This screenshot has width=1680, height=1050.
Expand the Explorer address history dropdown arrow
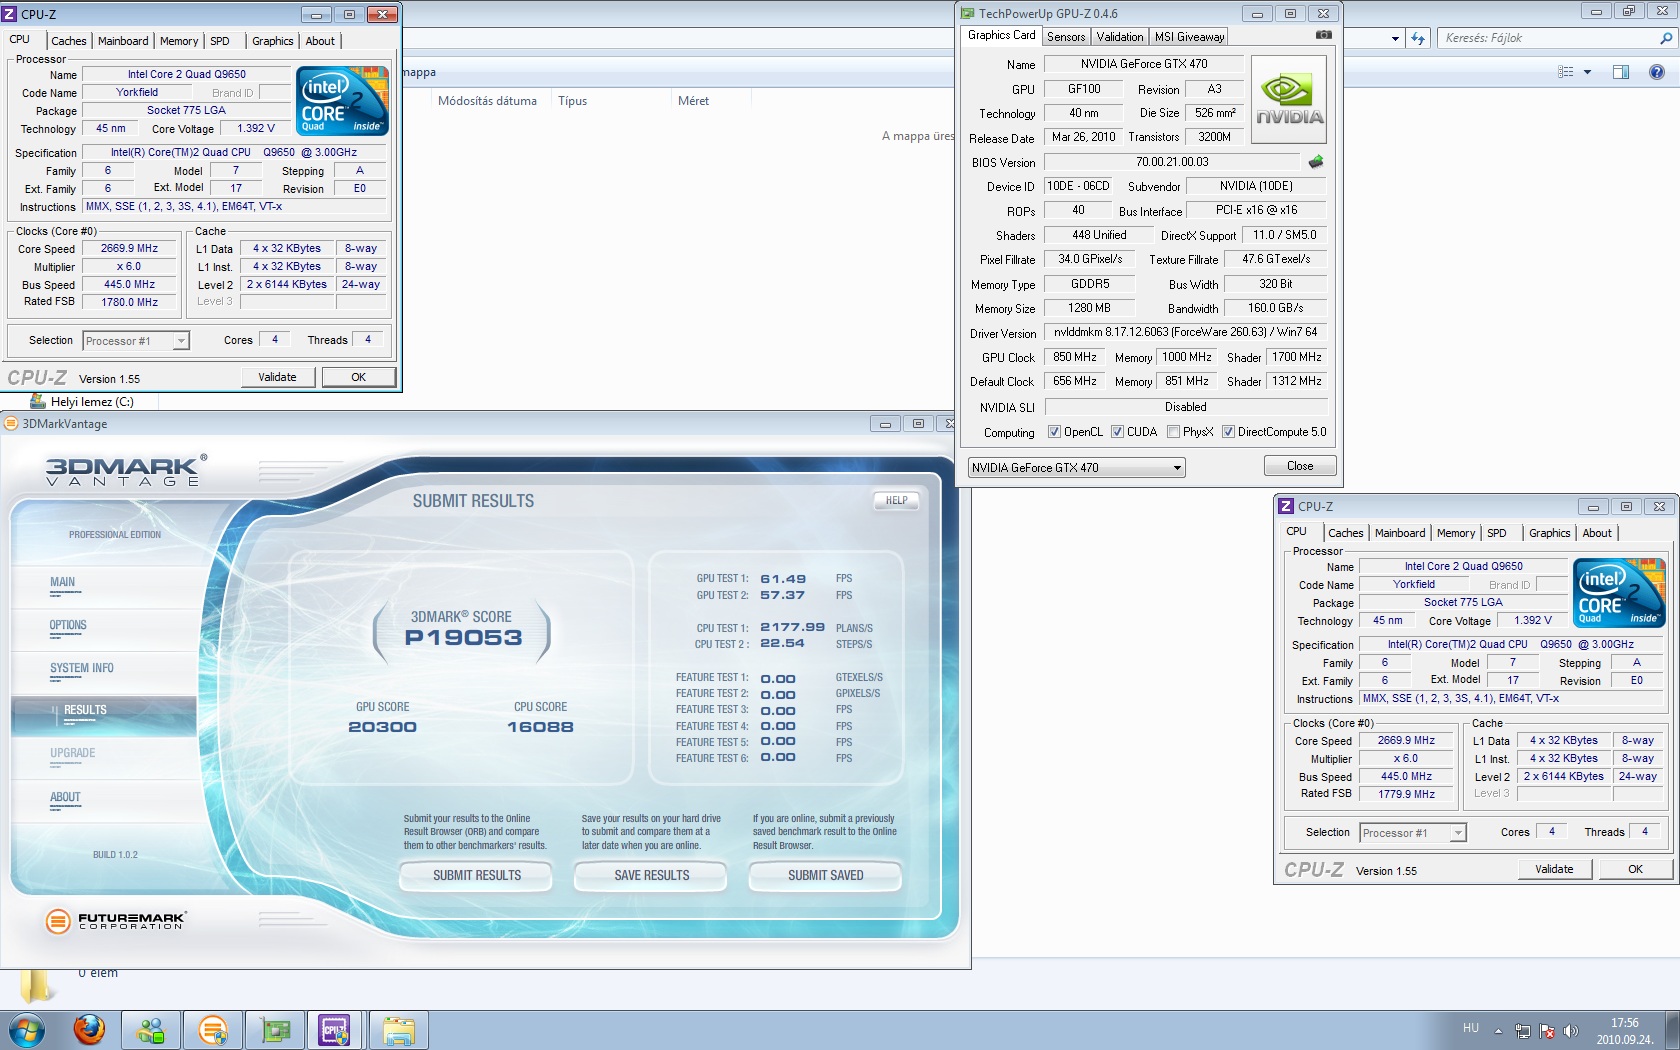tap(1395, 39)
